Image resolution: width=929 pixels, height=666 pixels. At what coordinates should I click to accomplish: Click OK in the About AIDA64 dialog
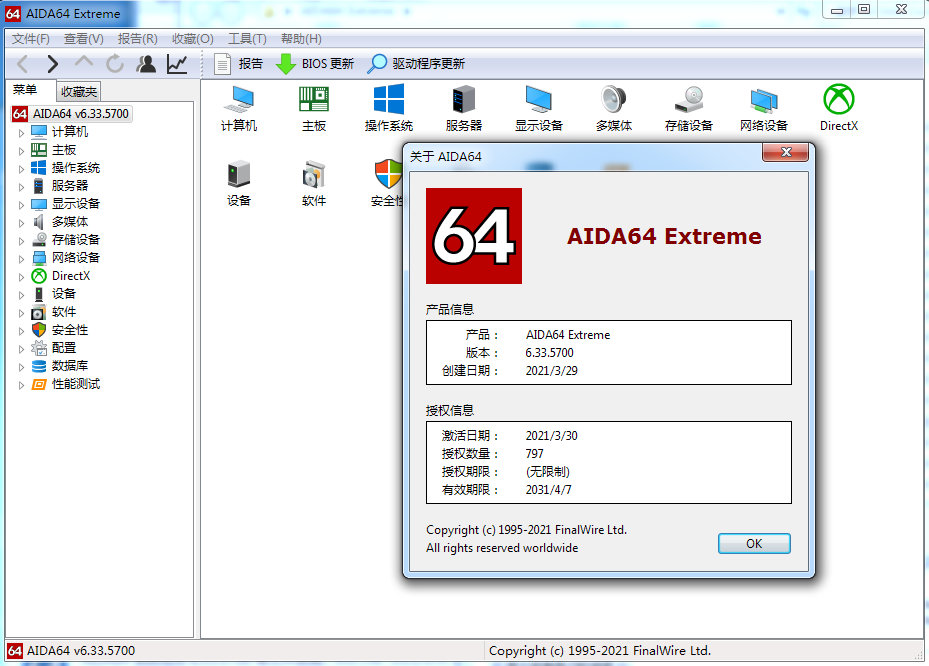point(754,543)
